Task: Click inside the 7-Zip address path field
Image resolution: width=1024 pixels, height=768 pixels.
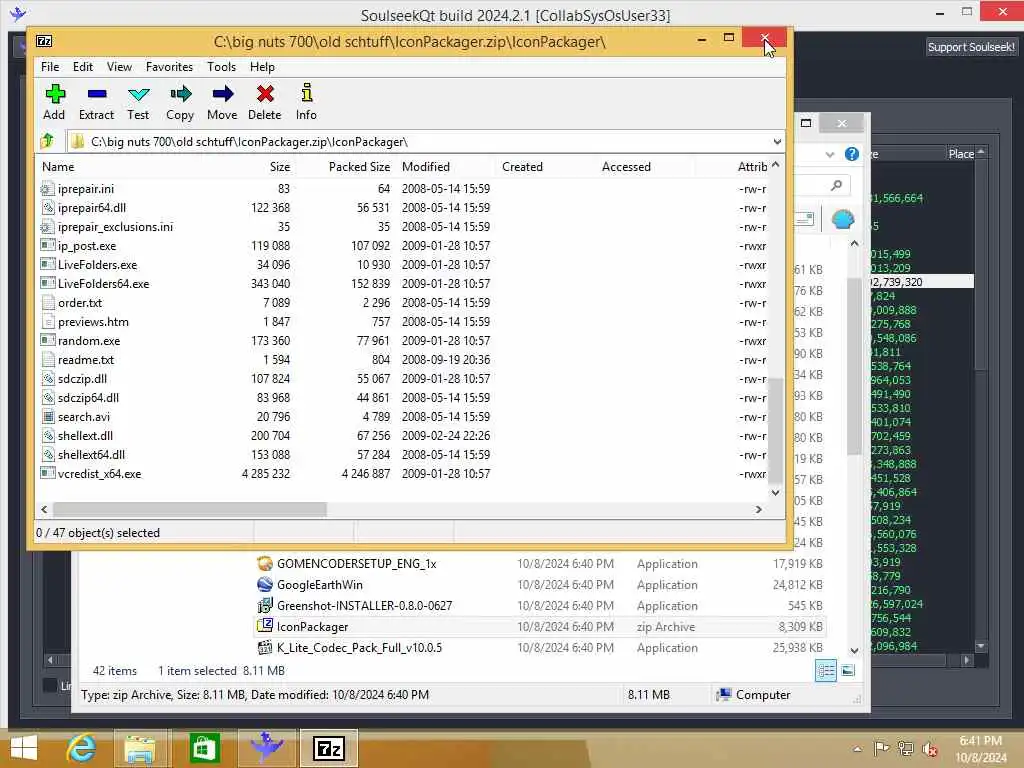Action: (418, 142)
